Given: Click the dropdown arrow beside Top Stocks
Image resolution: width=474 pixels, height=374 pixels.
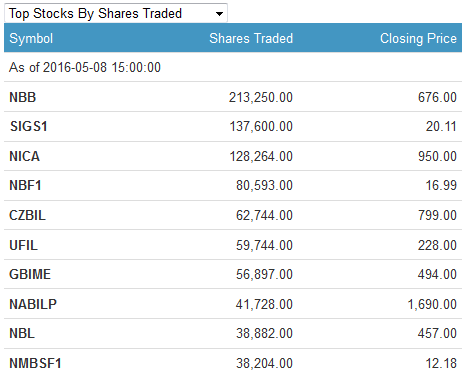Looking at the screenshot, I should tap(219, 14).
